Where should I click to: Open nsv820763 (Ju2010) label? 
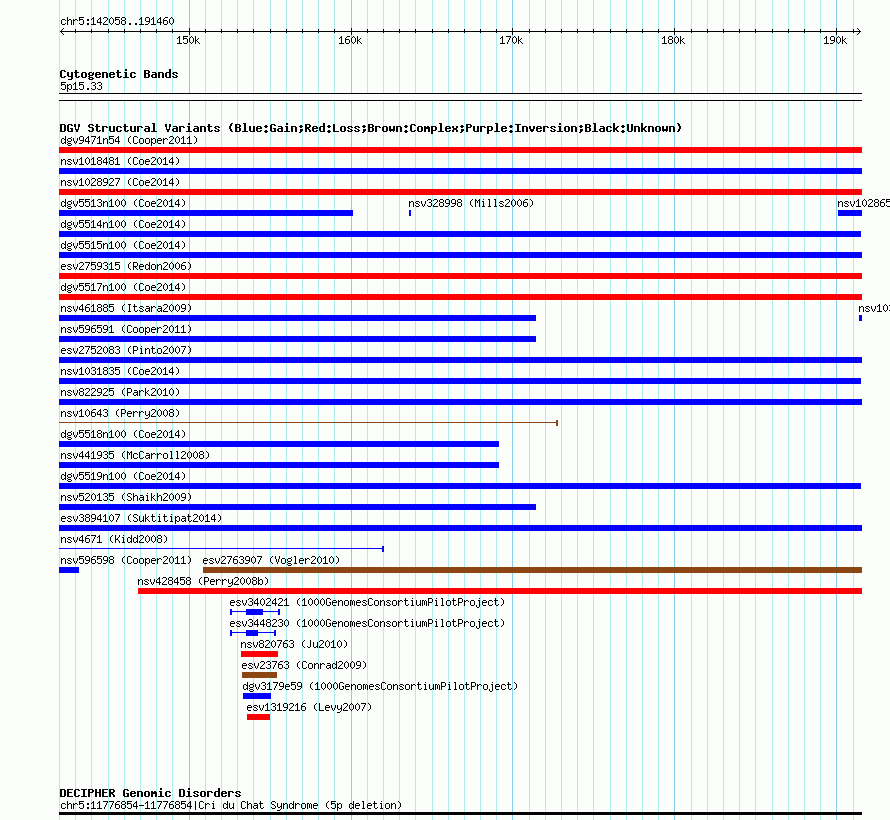294,644
